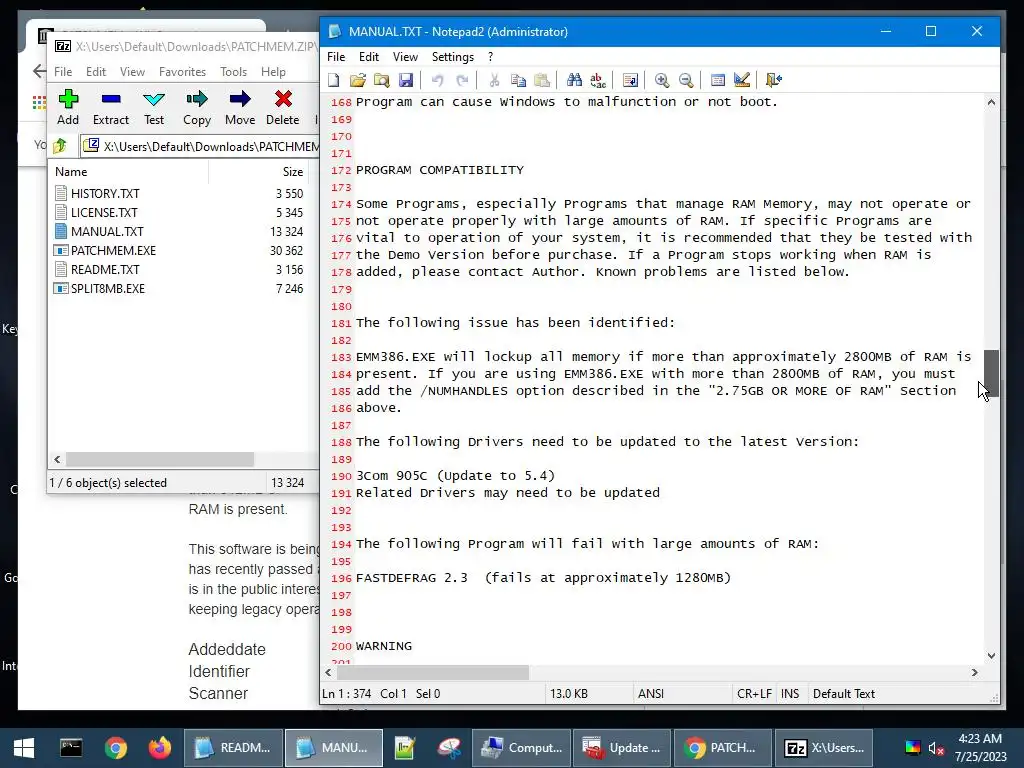Switch to the README taskbar window
The image size is (1024, 768).
pos(234,748)
